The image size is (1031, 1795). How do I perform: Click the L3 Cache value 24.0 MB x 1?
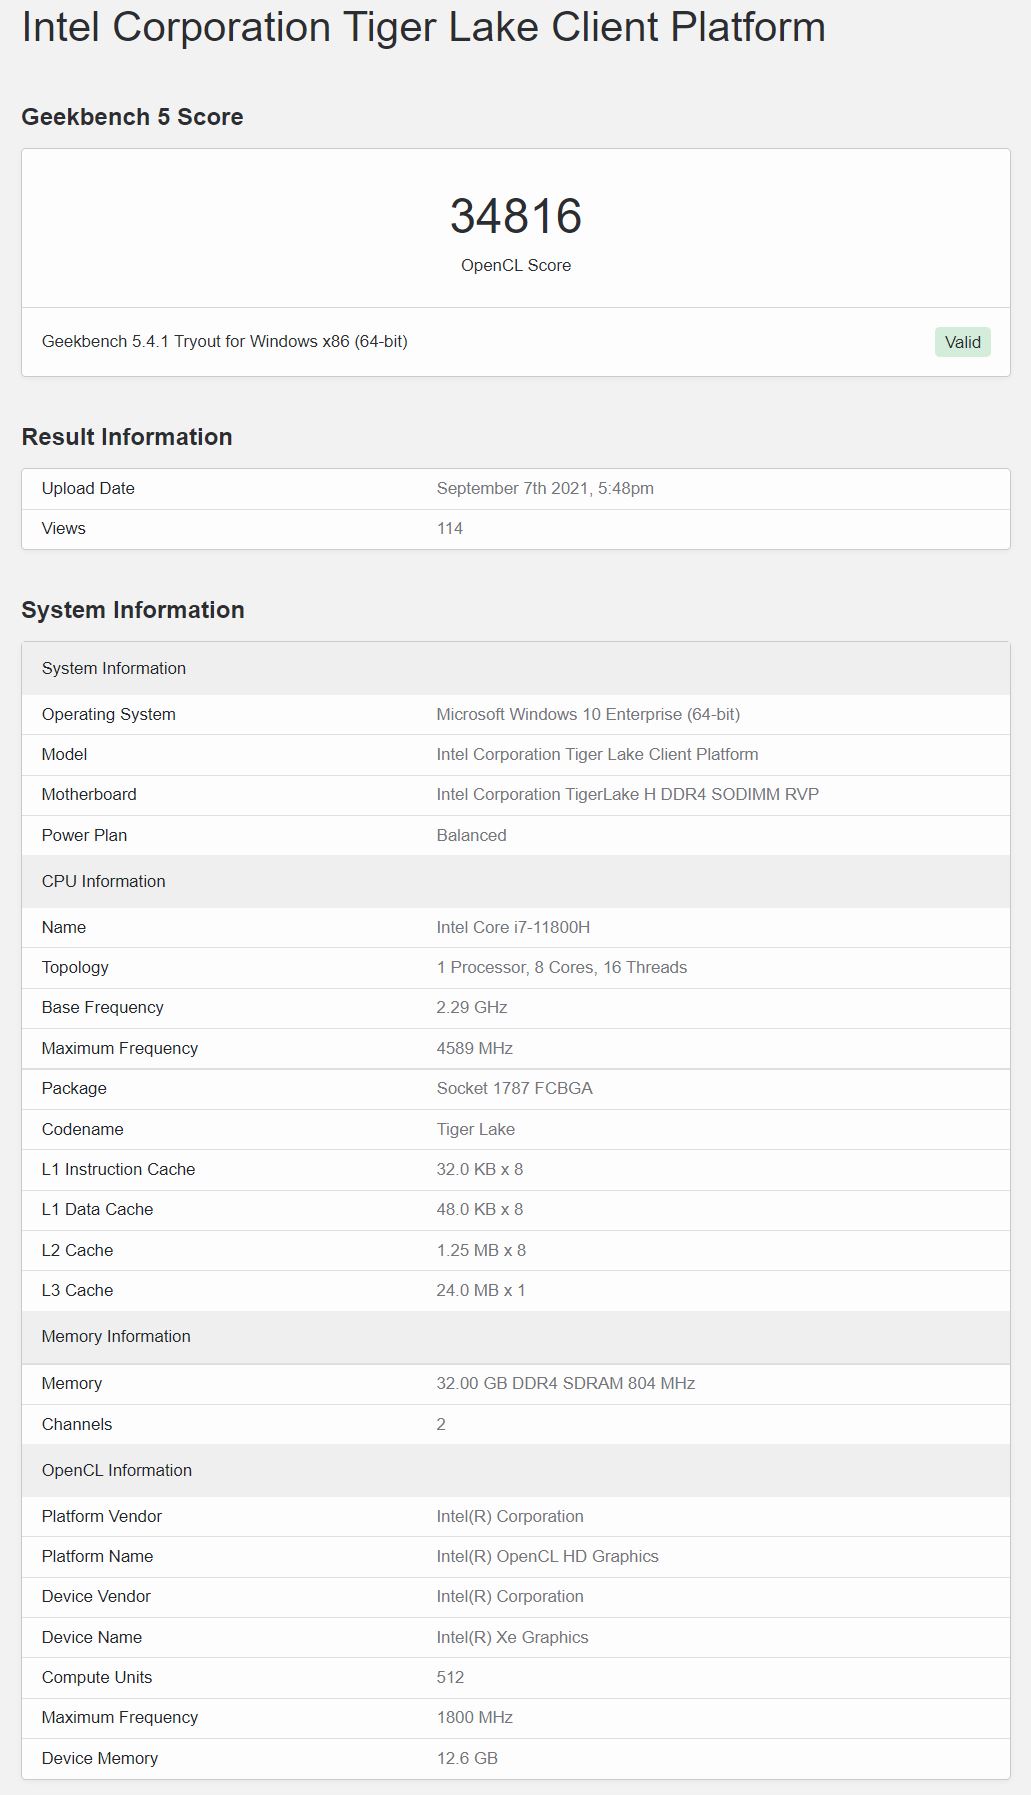click(481, 1290)
